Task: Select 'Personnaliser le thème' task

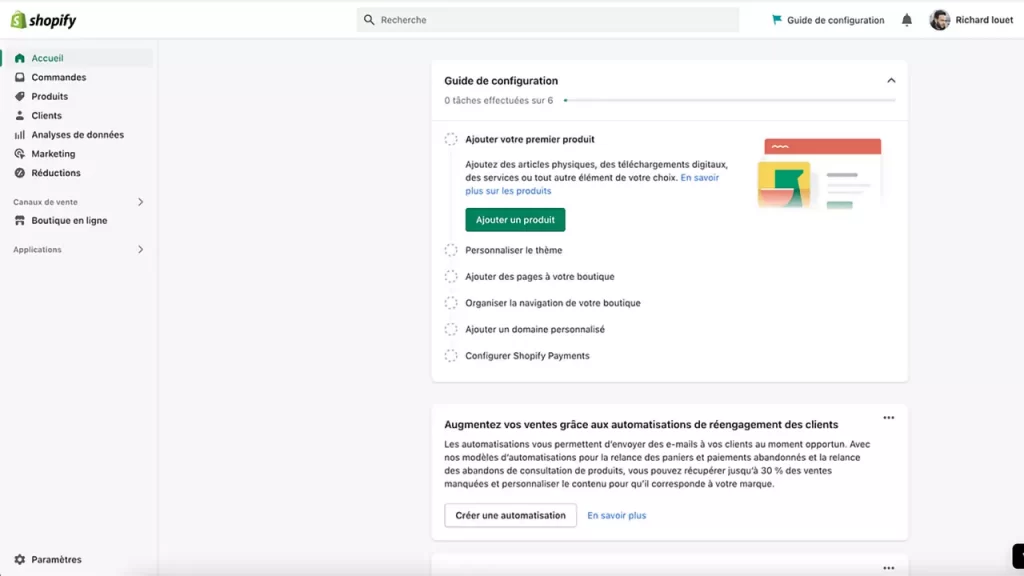Action: point(513,250)
